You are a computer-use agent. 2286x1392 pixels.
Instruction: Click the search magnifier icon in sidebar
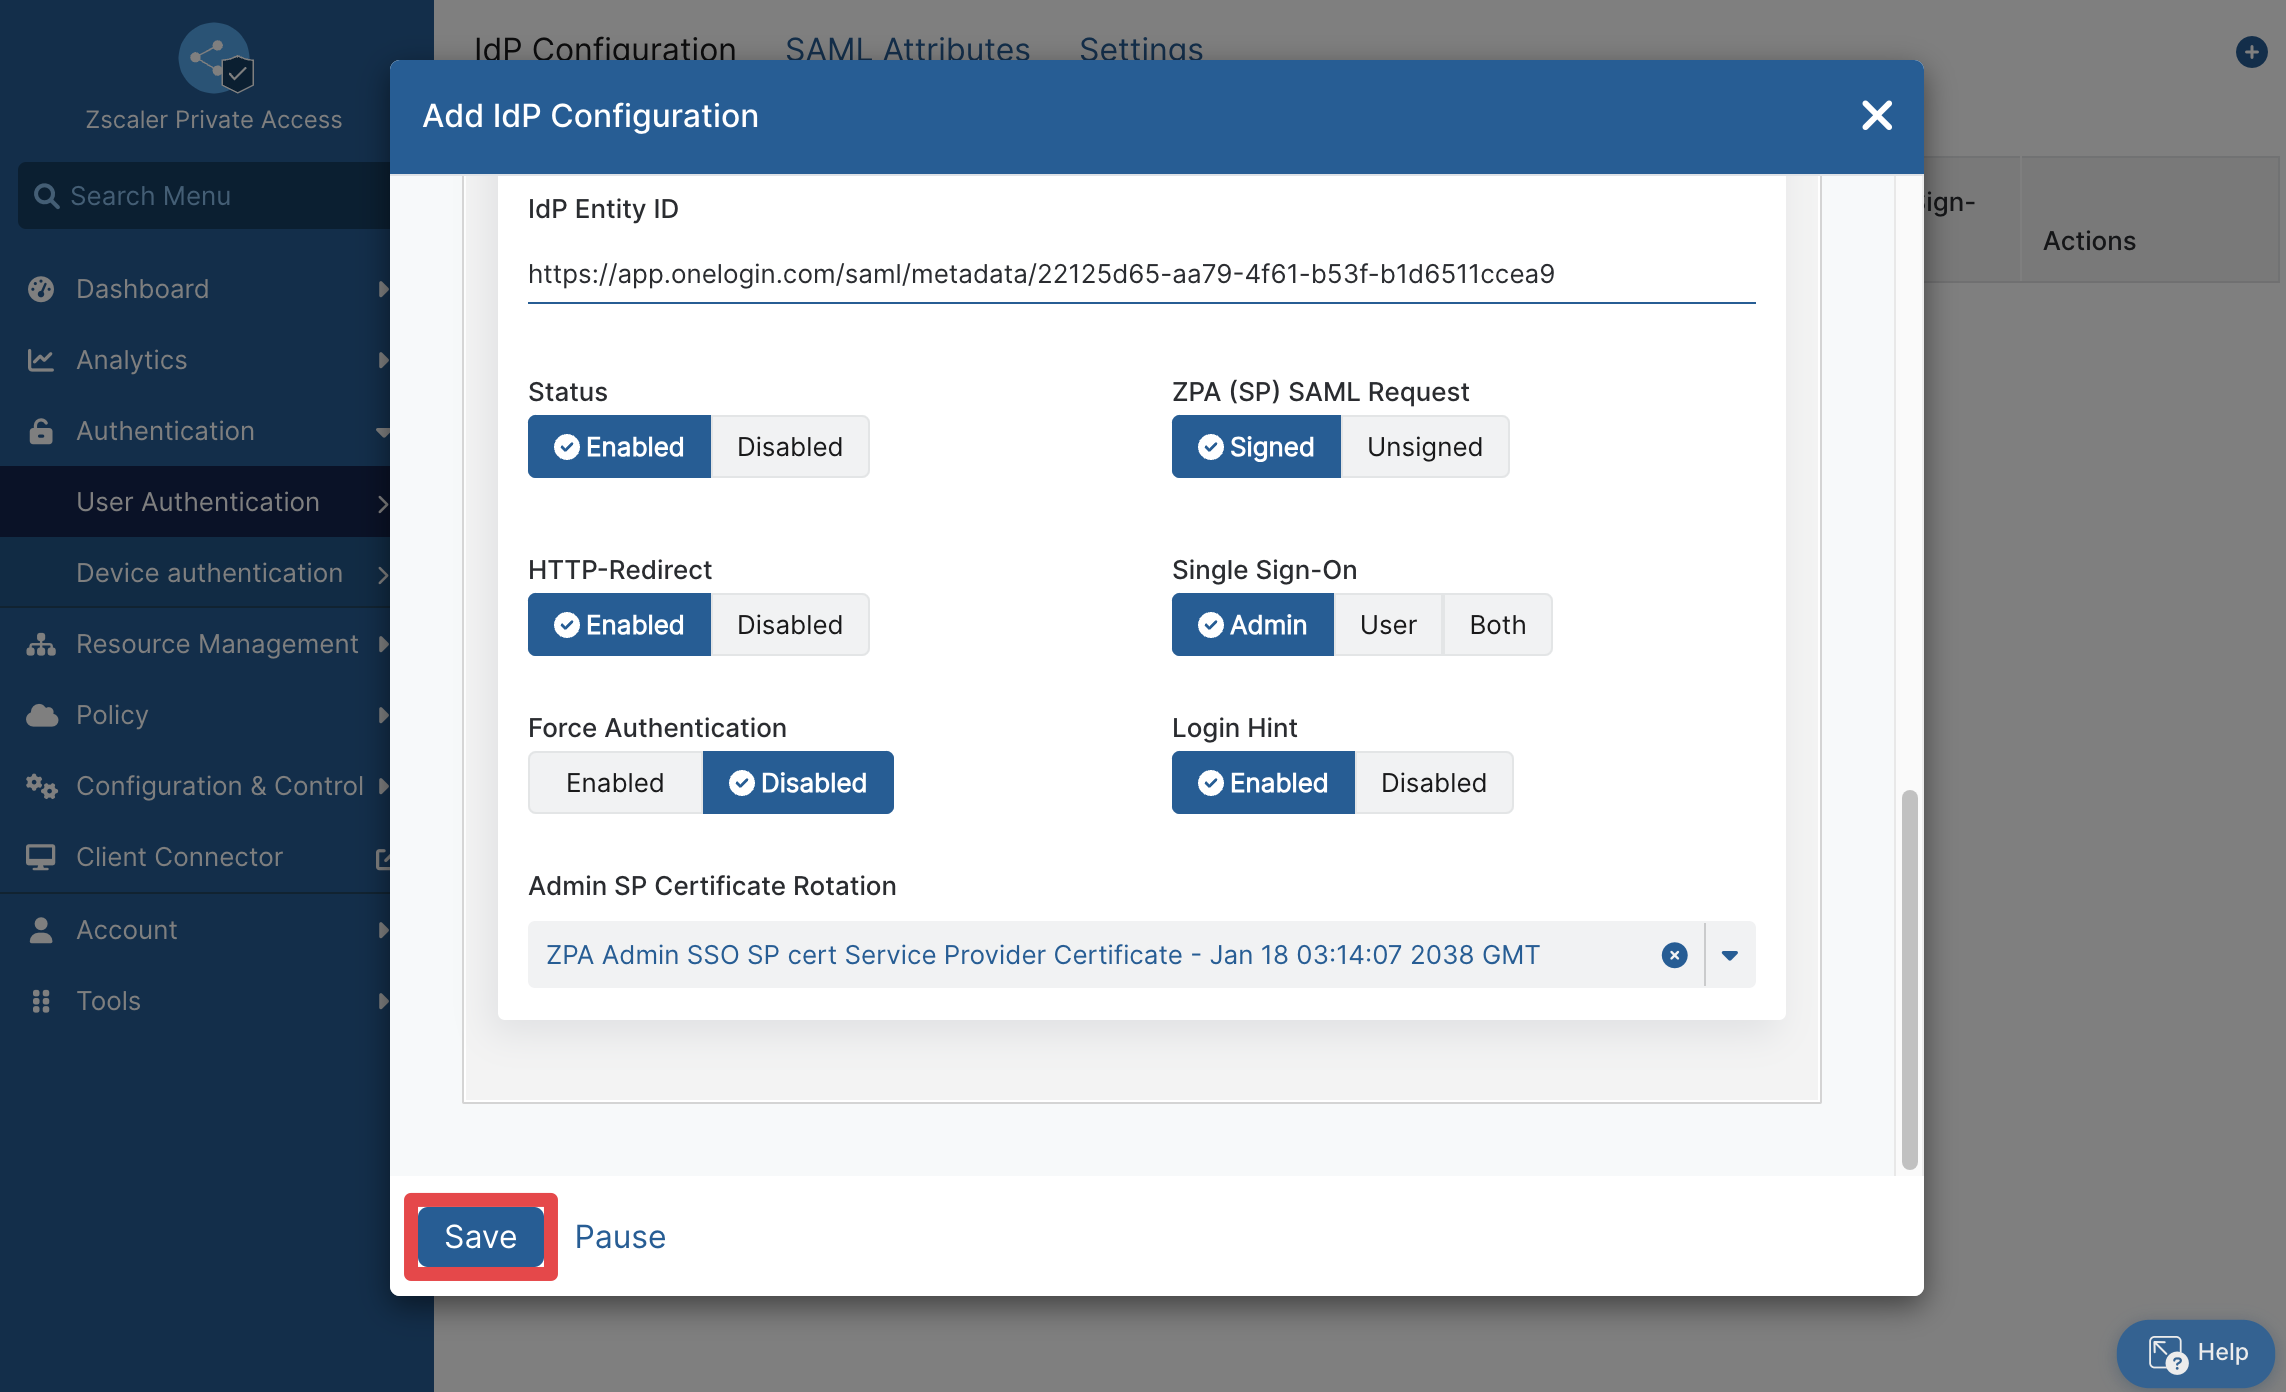click(46, 196)
